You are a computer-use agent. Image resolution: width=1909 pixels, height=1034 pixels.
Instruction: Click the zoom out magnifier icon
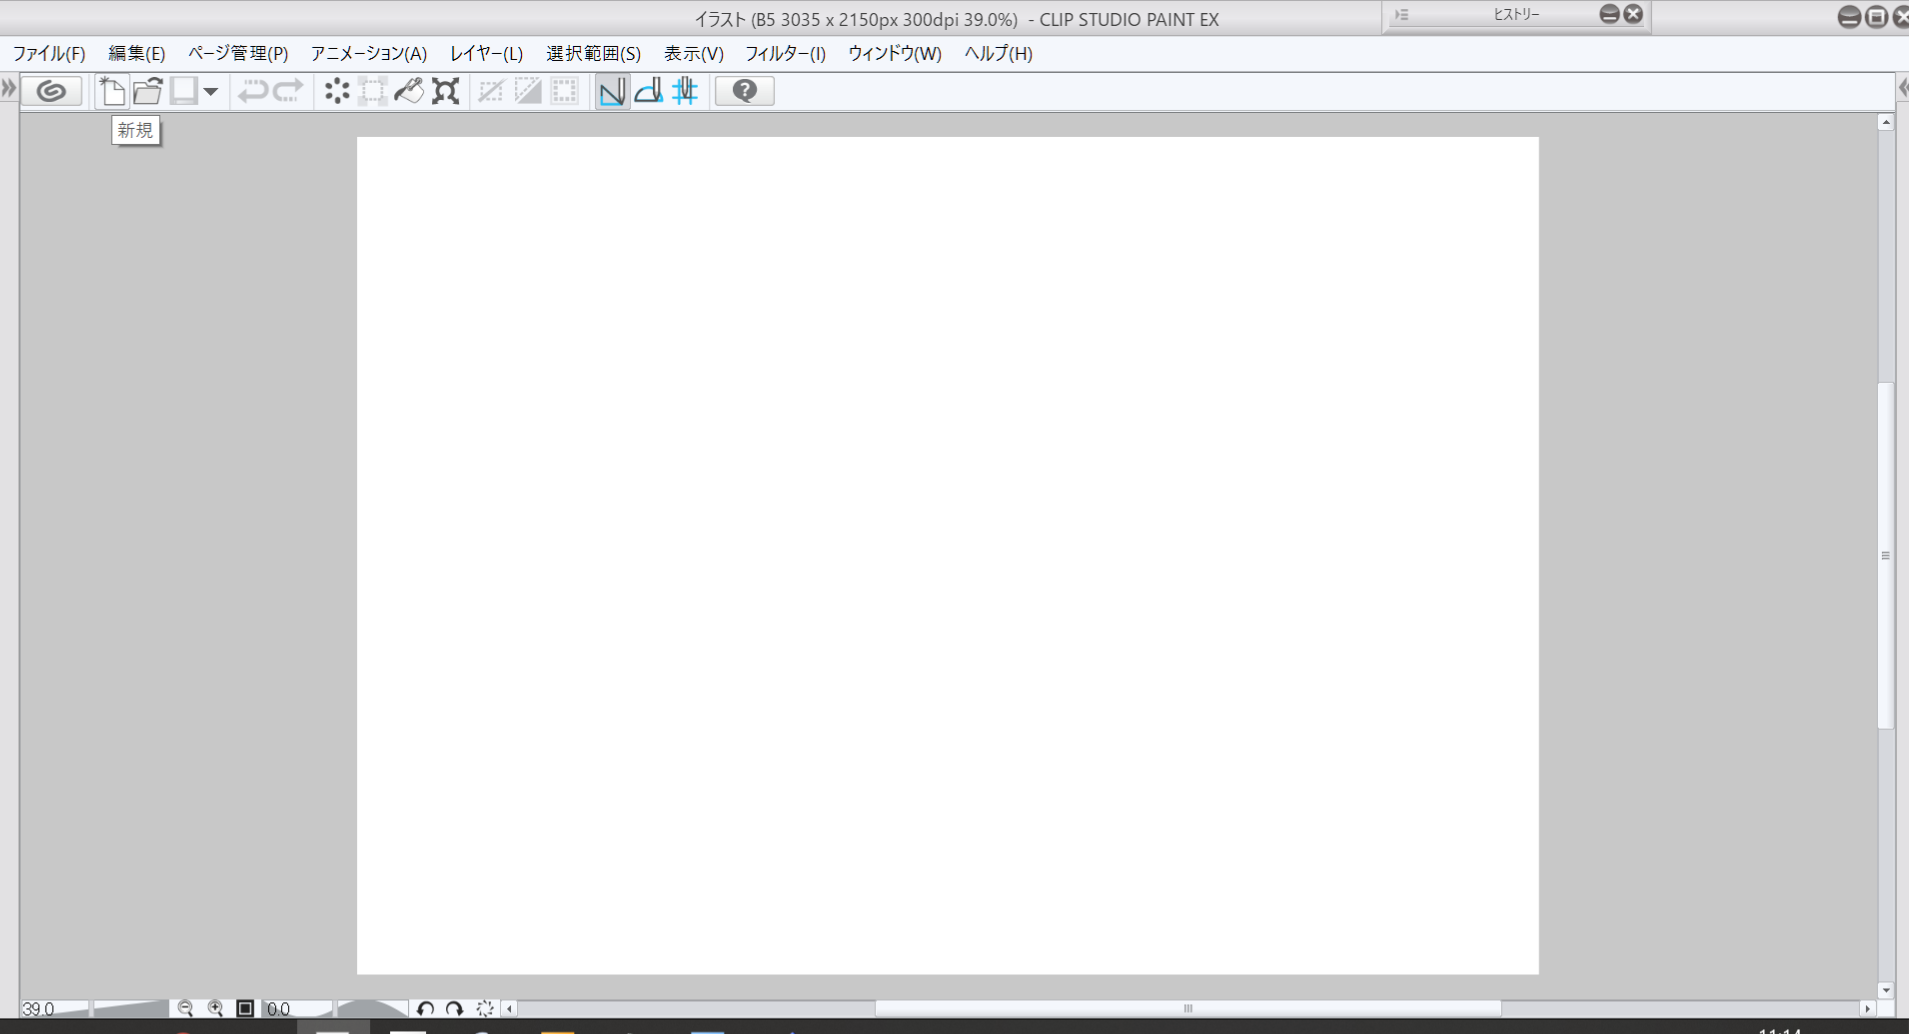pos(185,1008)
